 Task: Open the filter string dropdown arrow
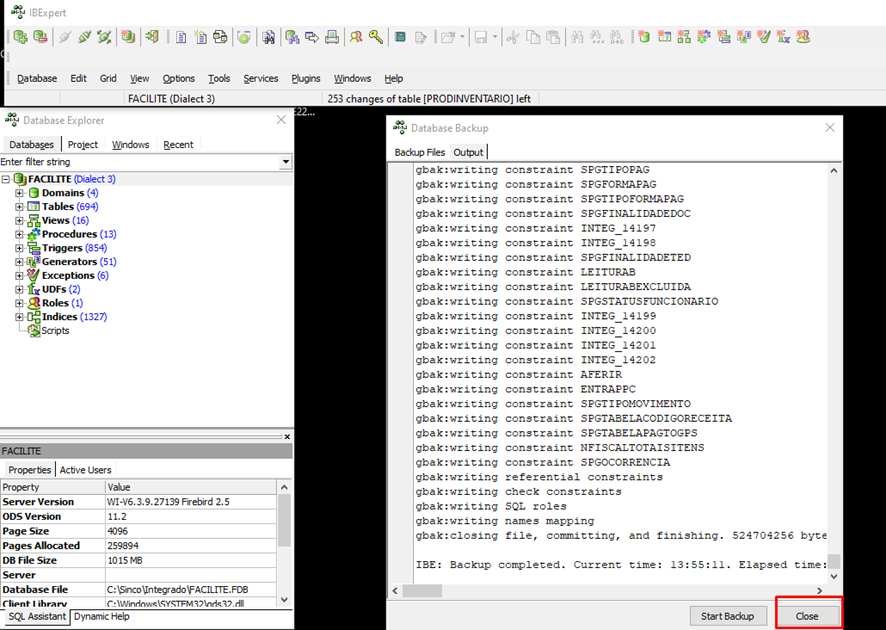tap(286, 162)
